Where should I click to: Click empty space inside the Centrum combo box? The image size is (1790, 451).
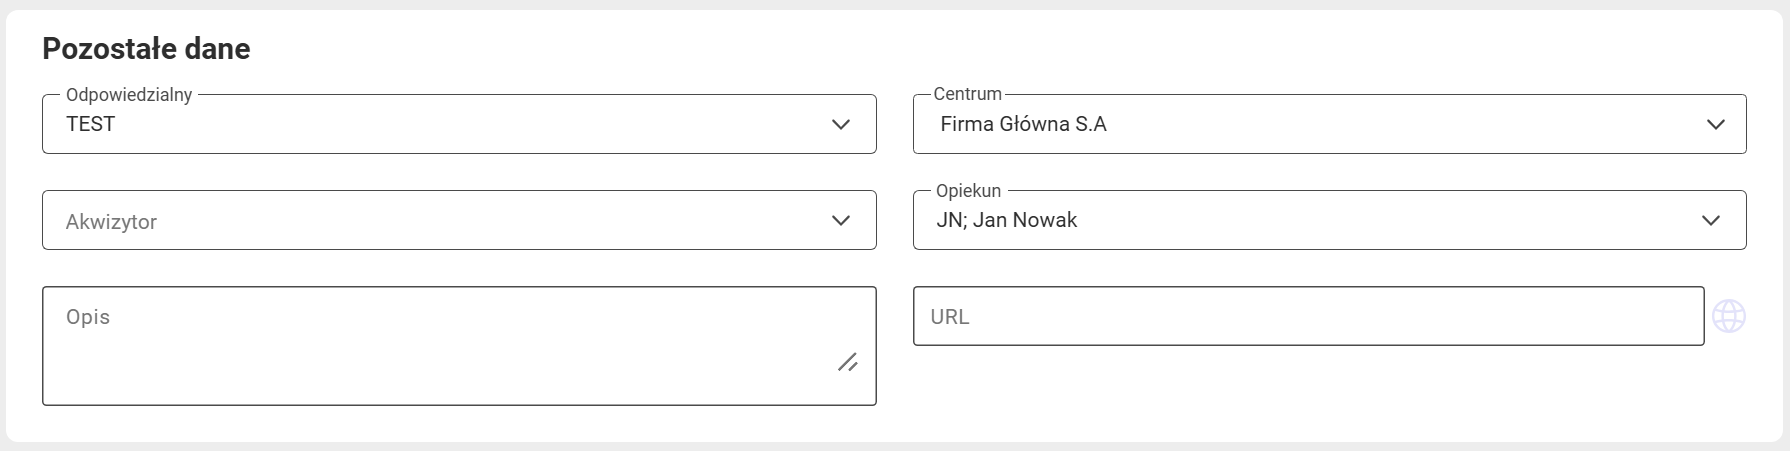click(1400, 124)
